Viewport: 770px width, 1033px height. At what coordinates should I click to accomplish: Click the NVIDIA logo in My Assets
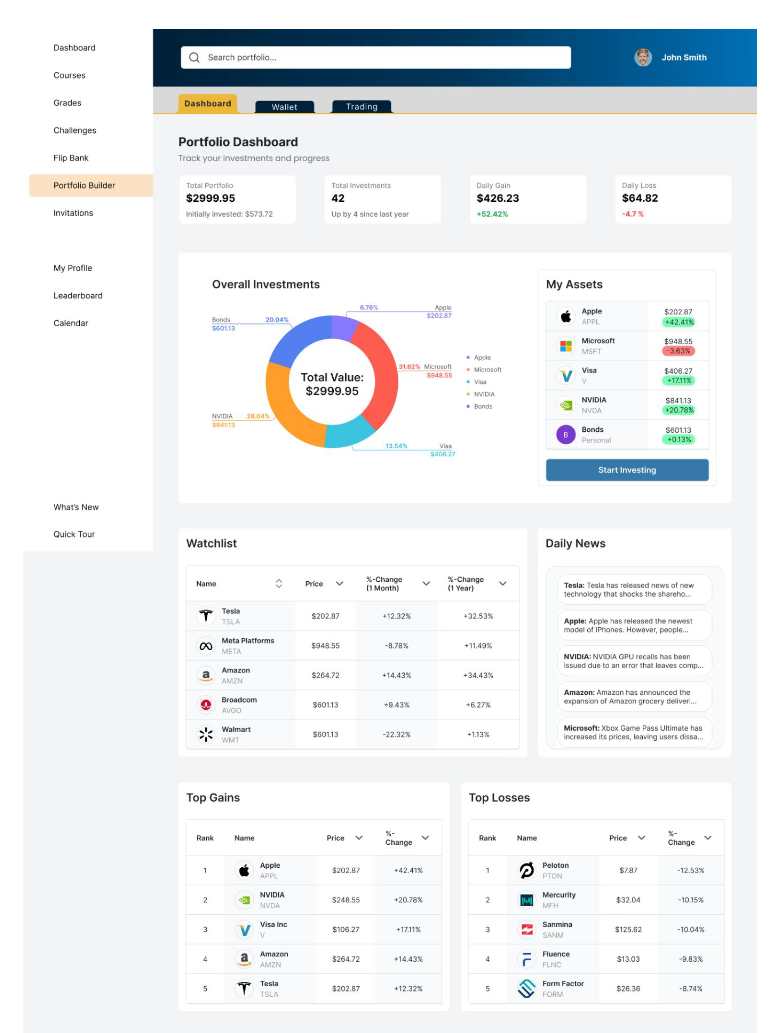click(566, 405)
